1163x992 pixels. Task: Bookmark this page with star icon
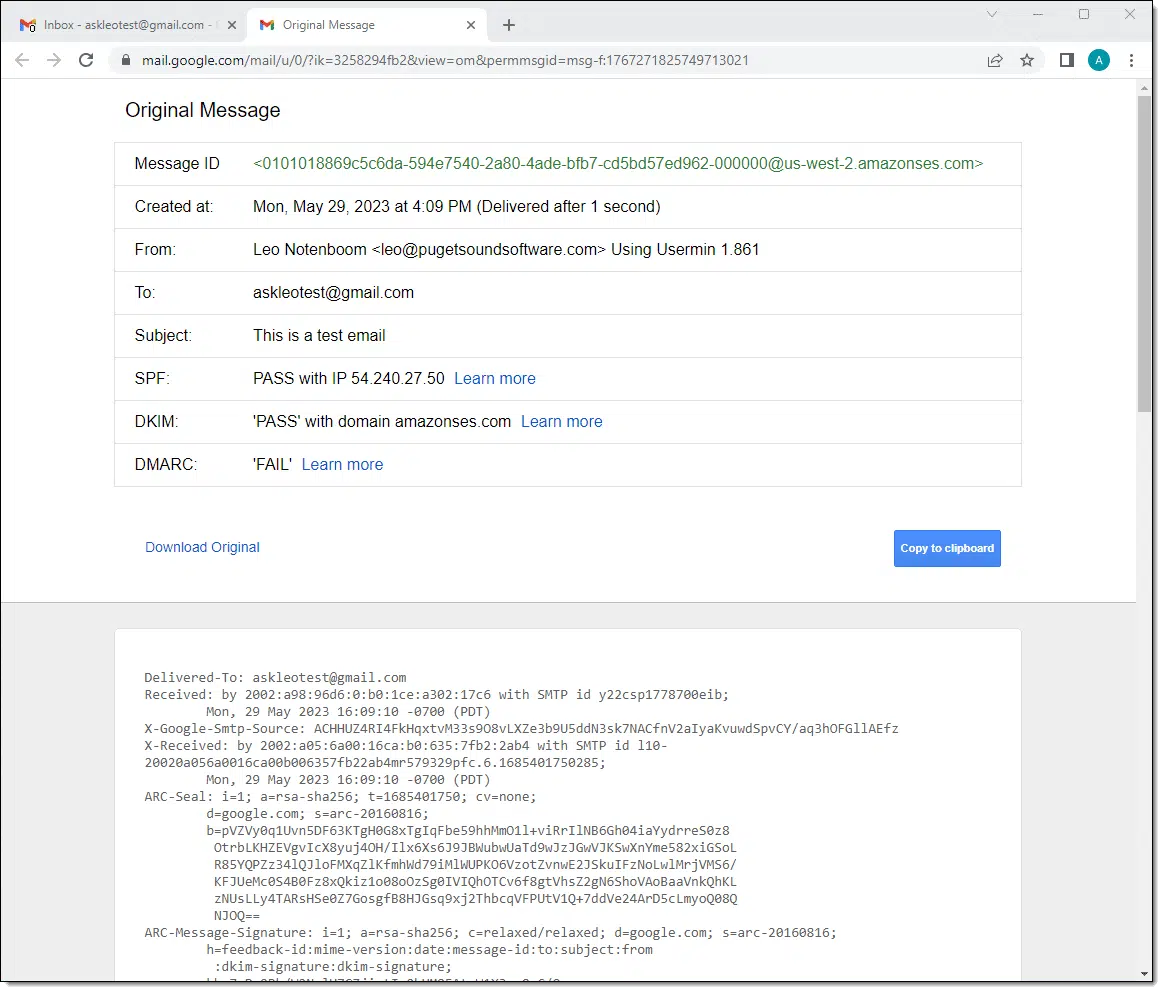1027,60
